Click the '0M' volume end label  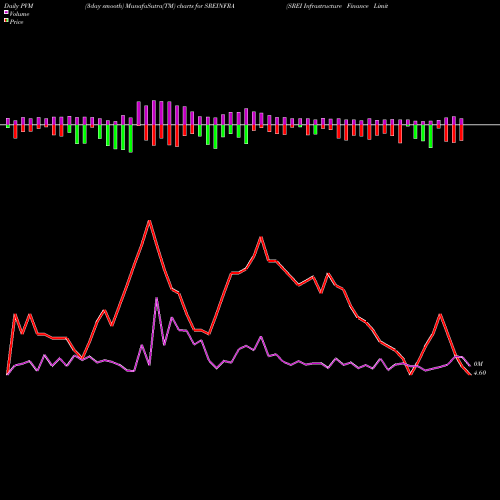coord(478,364)
